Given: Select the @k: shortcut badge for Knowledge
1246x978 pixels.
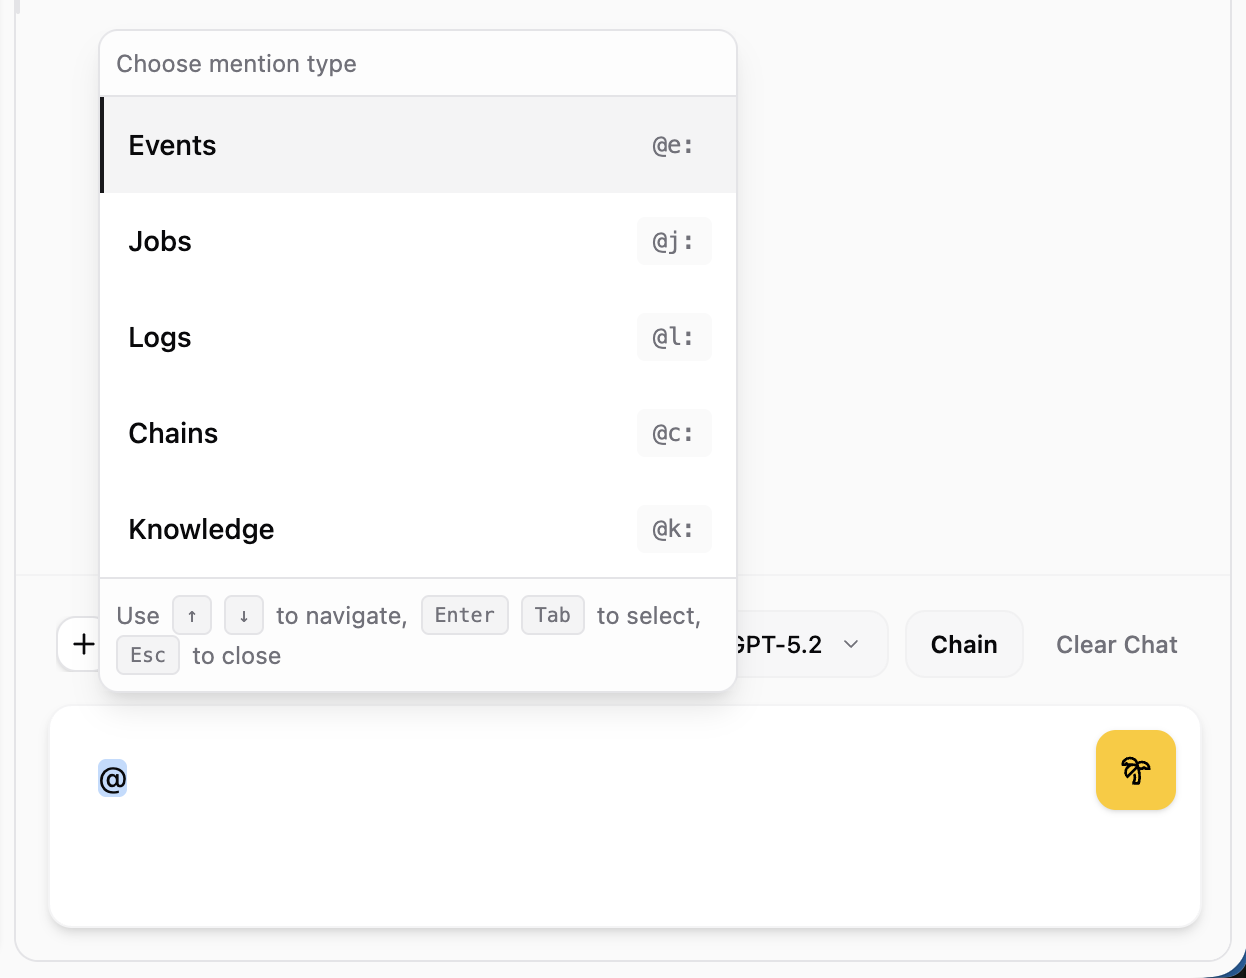Looking at the screenshot, I should pyautogui.click(x=673, y=529).
